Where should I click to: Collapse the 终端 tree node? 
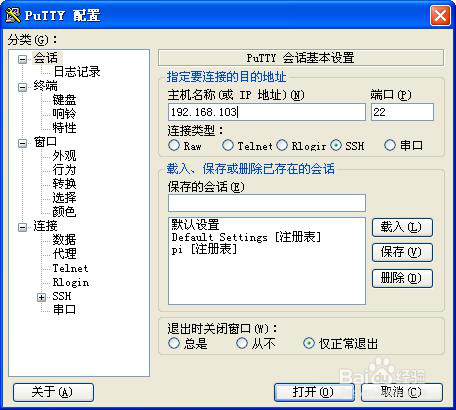pyautogui.click(x=22, y=88)
